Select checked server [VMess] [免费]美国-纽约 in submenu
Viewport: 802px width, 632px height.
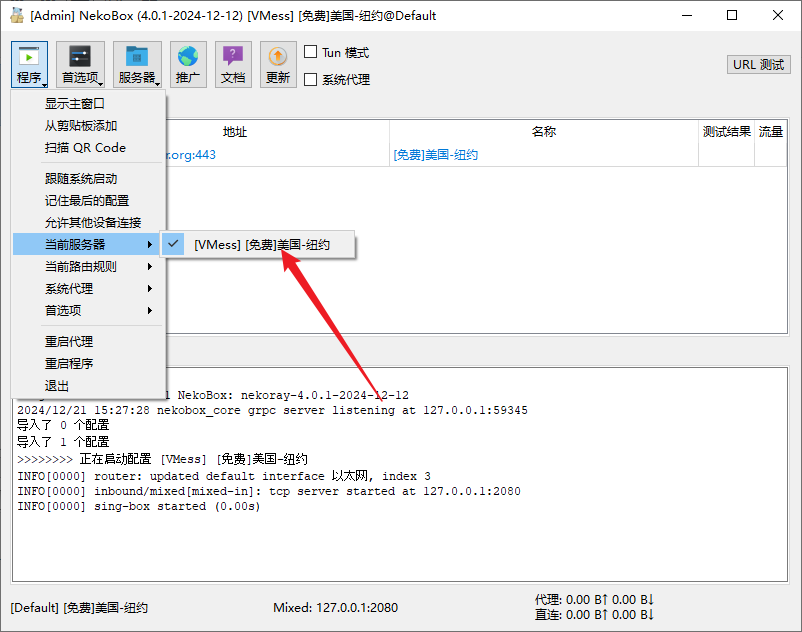258,244
